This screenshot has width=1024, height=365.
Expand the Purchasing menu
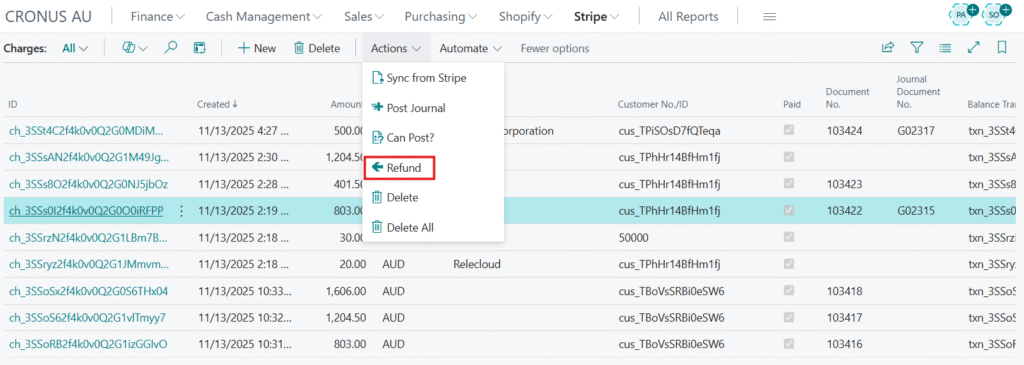click(441, 16)
